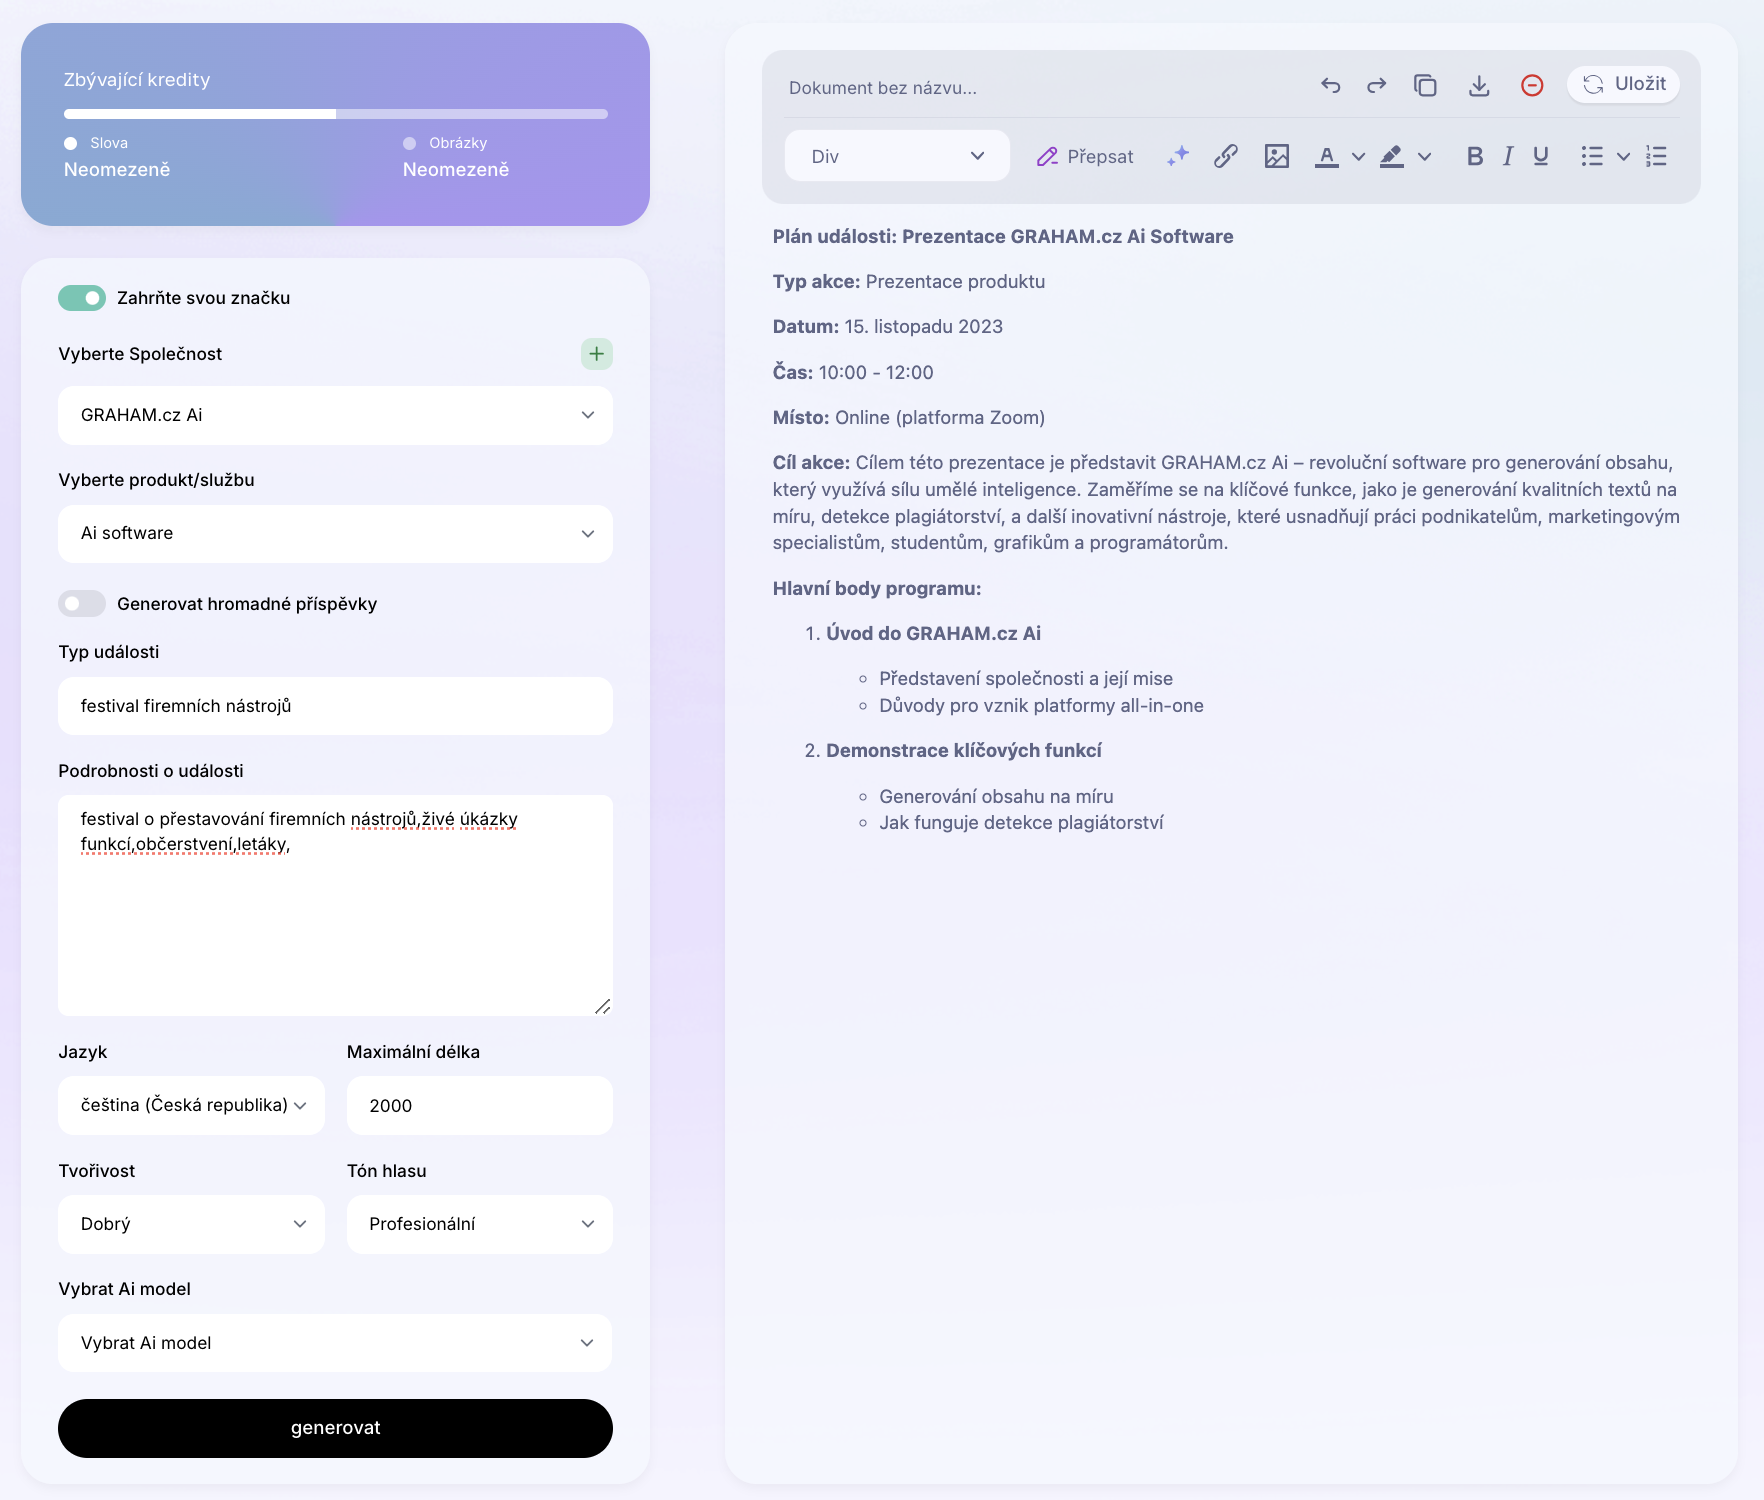The image size is (1764, 1500).
Task: Click 'Důvody pro vznik platformy all-in-one' bullet
Action: 1041,706
